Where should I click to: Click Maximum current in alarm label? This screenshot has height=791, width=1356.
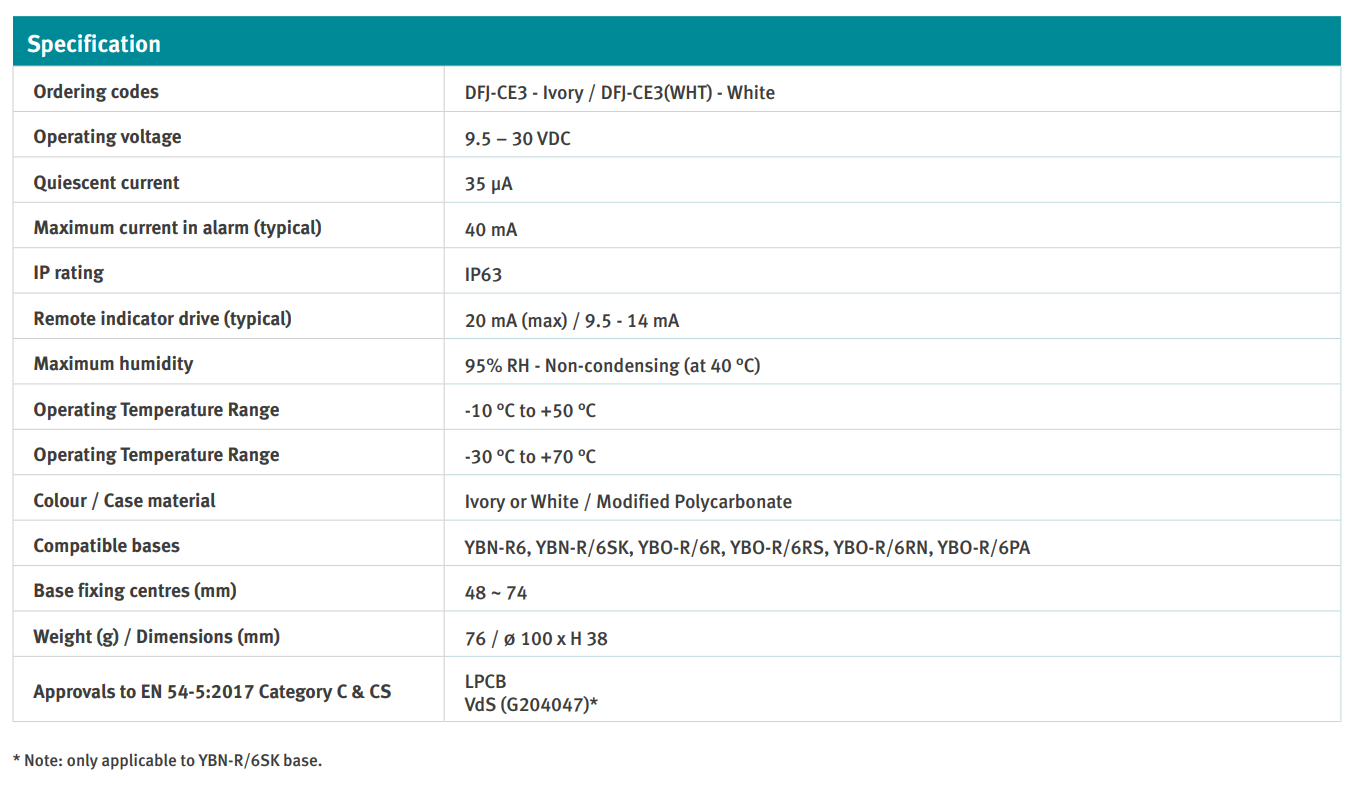pyautogui.click(x=177, y=228)
